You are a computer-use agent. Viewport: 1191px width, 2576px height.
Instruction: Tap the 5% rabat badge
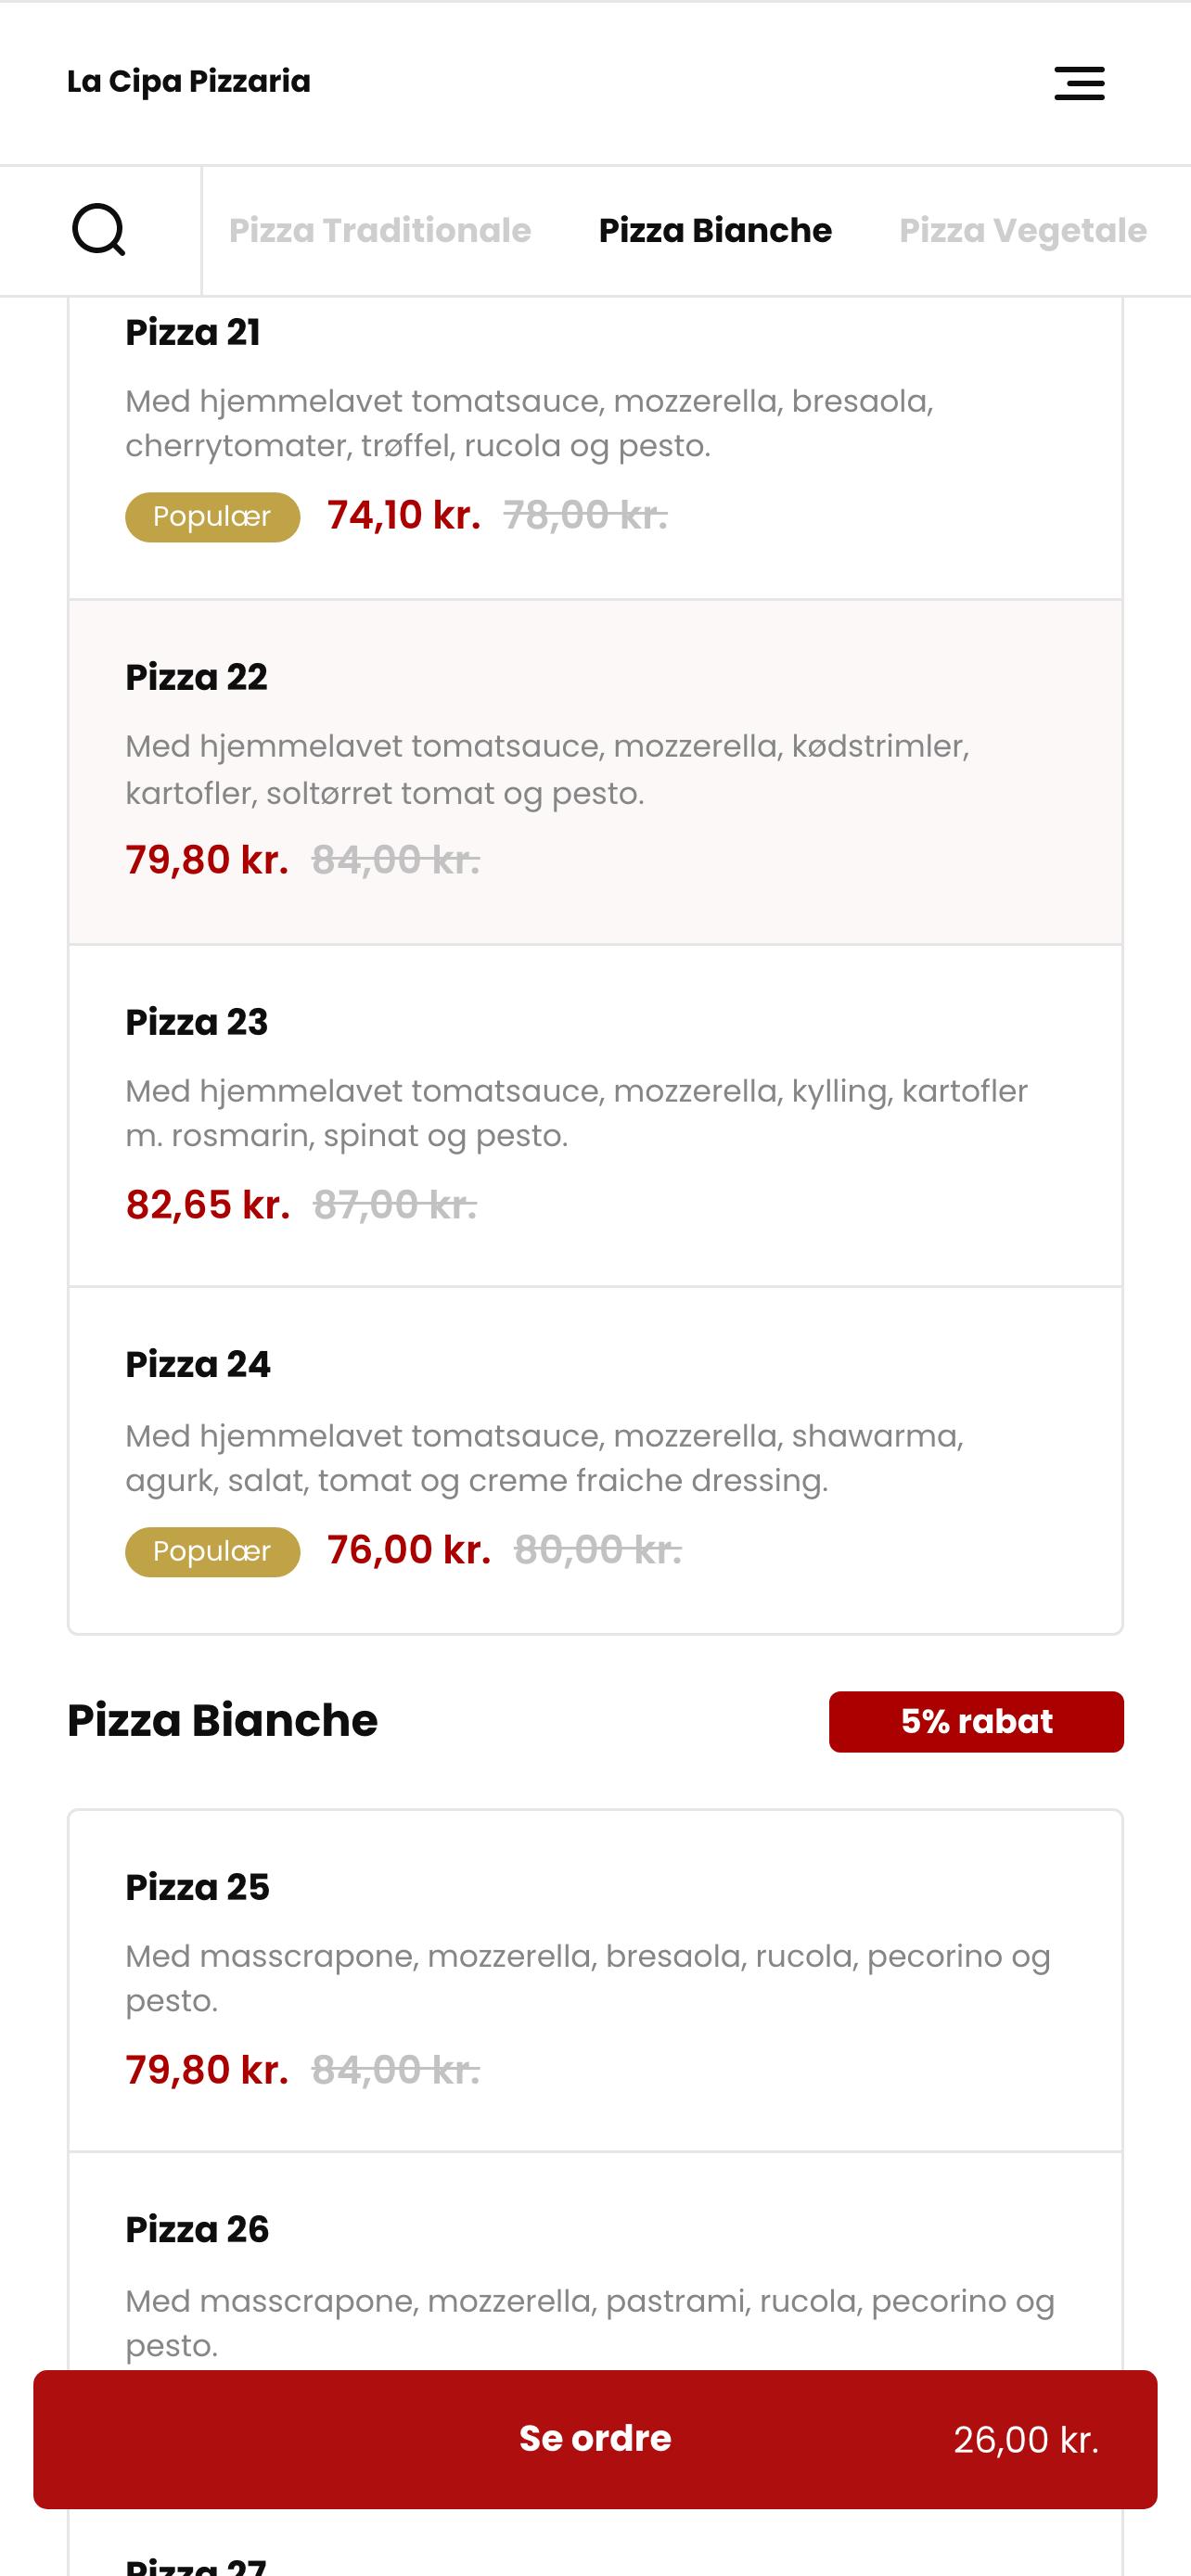click(976, 1721)
